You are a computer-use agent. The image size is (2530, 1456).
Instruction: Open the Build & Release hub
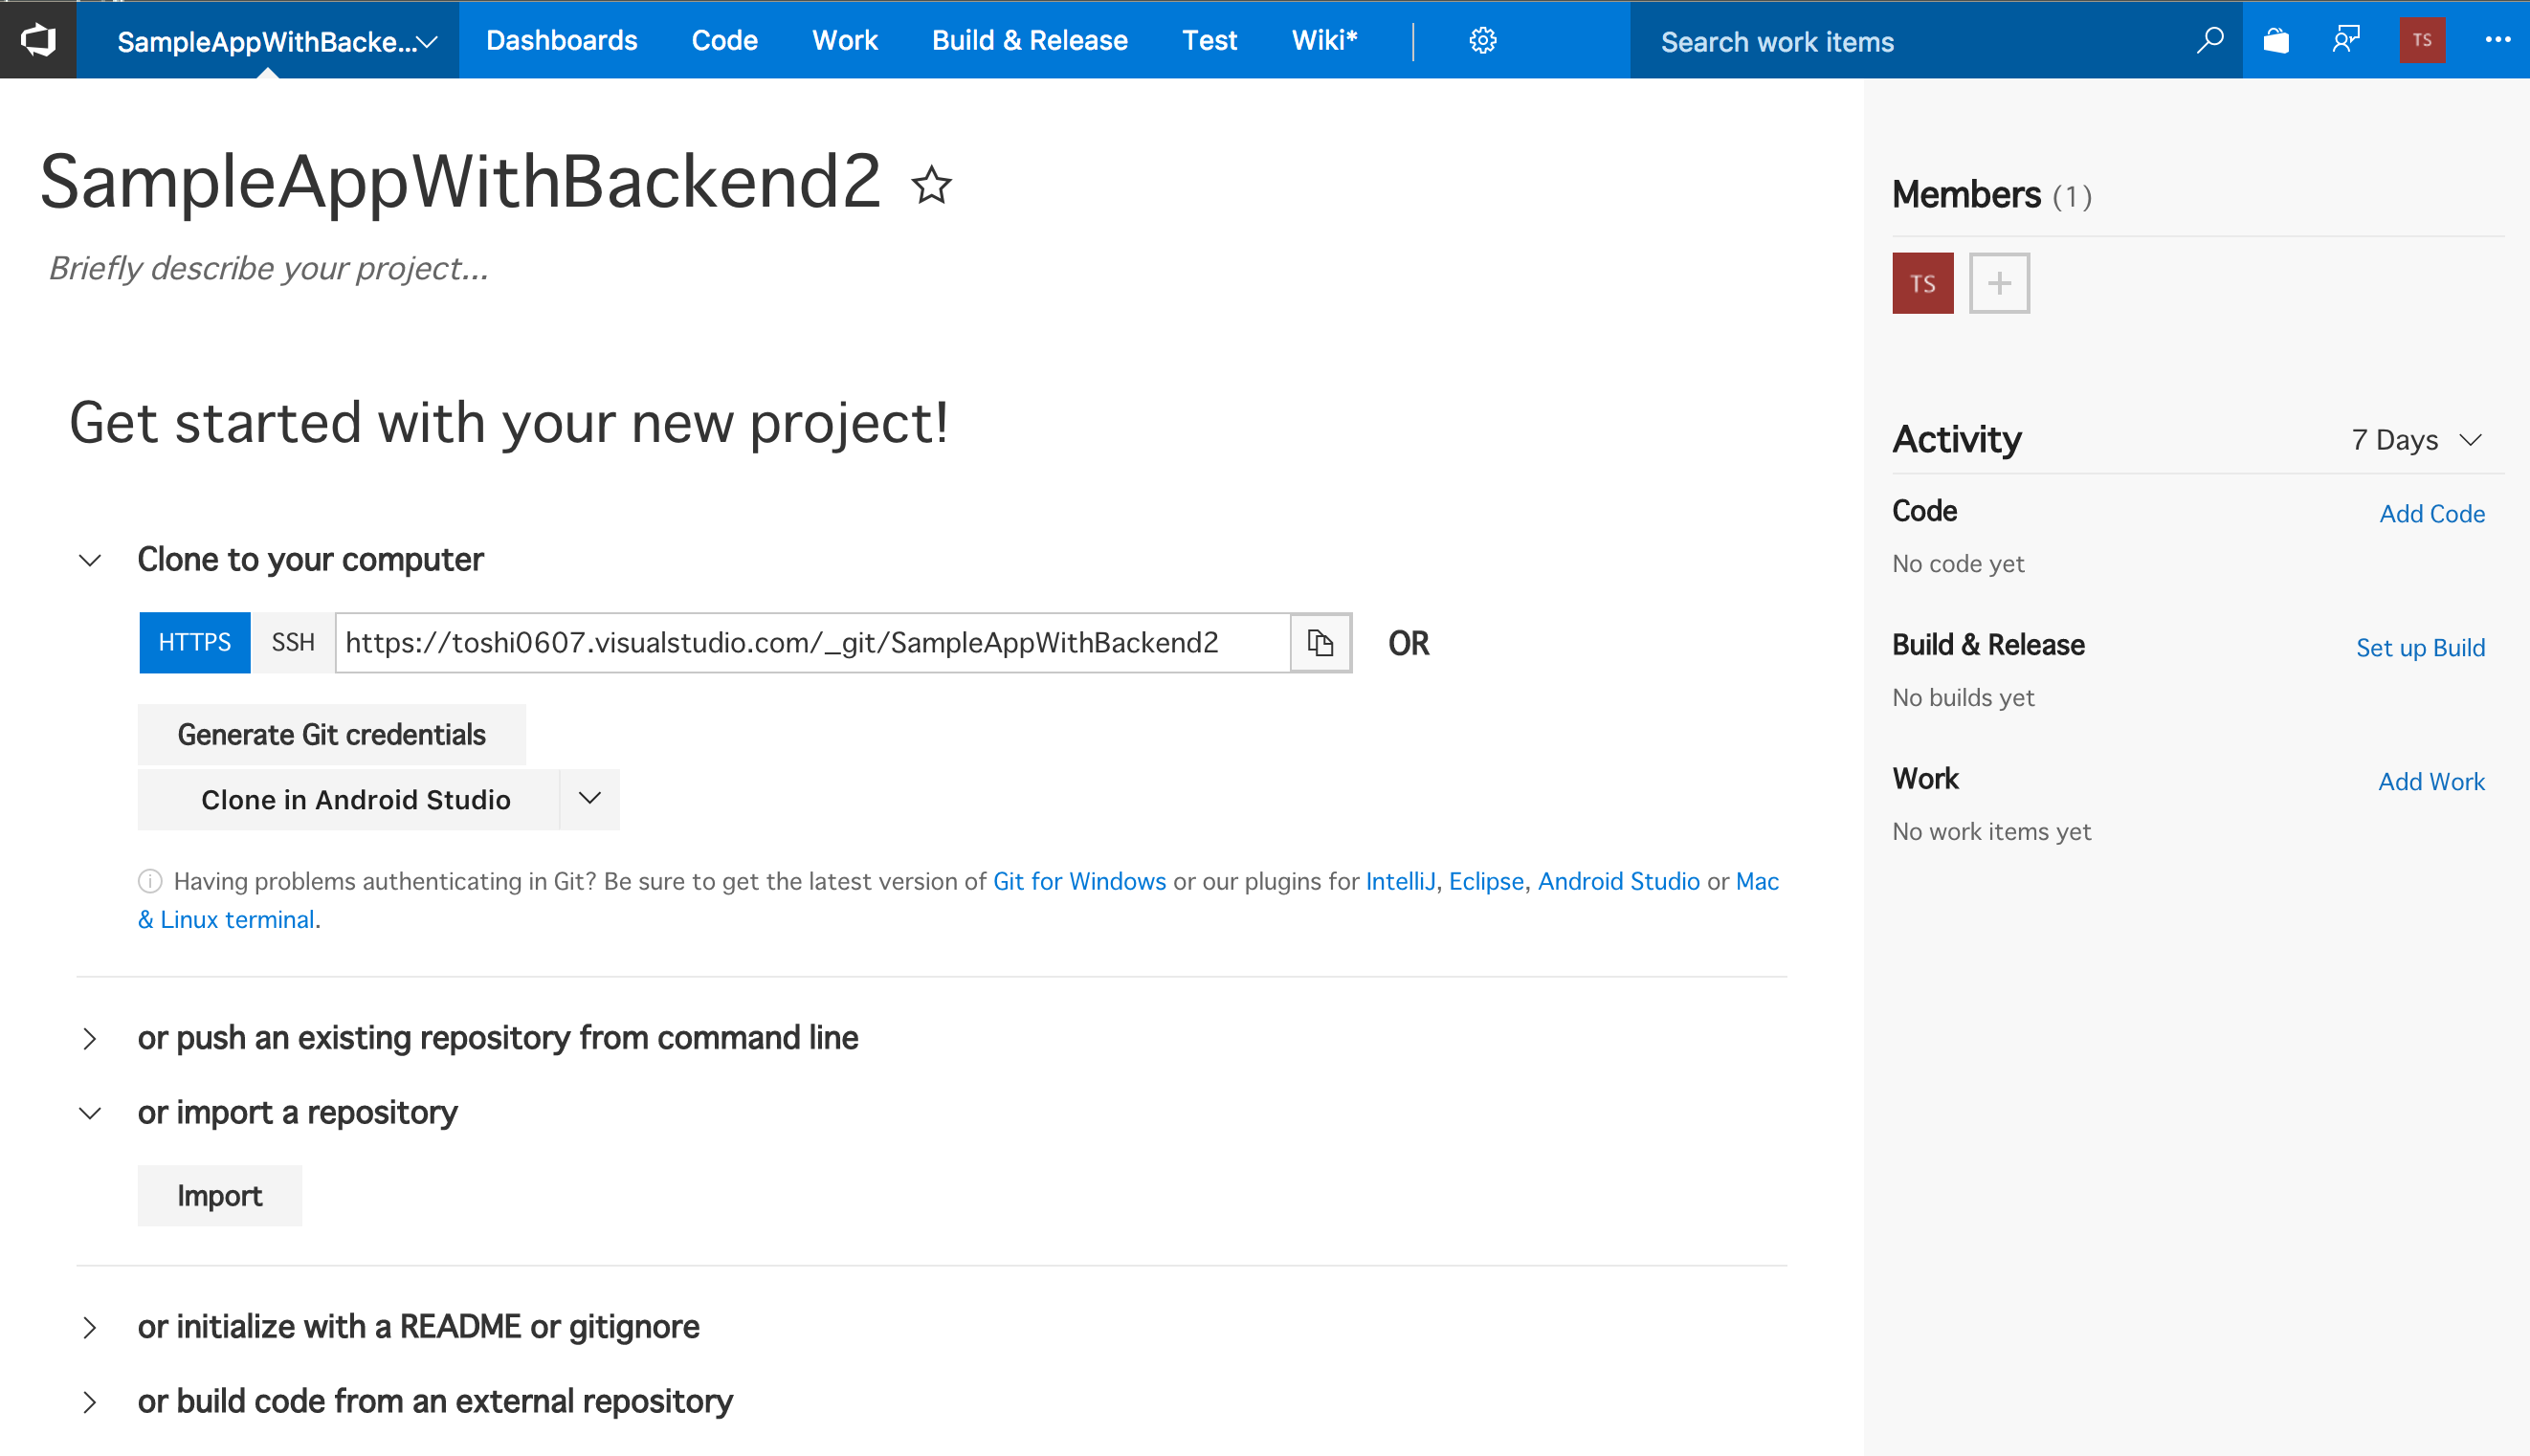point(1030,41)
